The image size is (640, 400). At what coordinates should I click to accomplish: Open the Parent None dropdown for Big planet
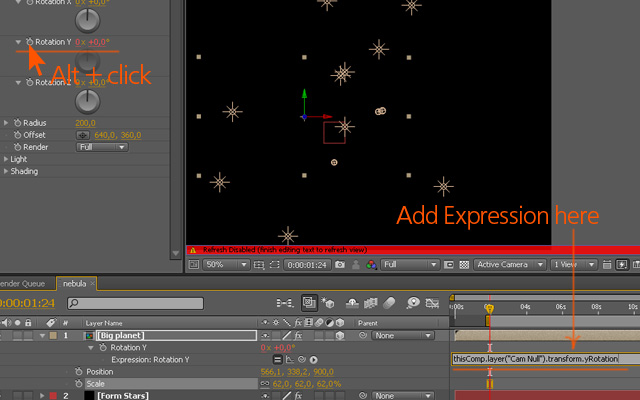pos(402,336)
